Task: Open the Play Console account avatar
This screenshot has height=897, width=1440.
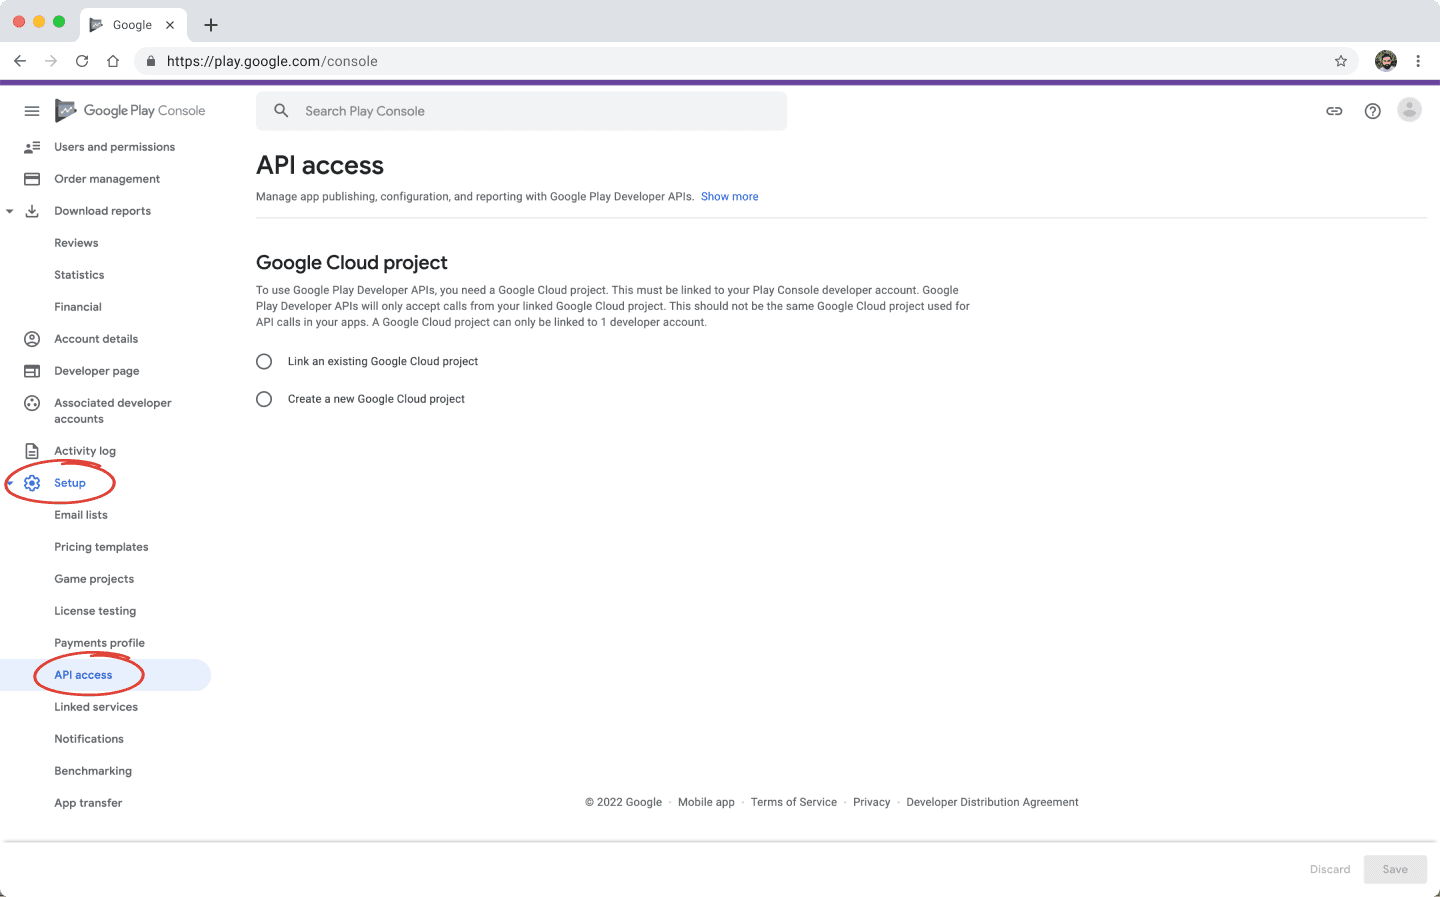Action: (x=1409, y=110)
